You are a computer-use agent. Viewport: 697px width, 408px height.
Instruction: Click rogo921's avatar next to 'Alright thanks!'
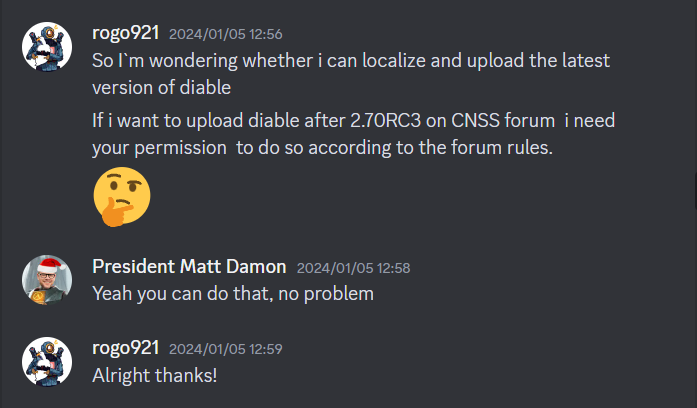coord(47,362)
